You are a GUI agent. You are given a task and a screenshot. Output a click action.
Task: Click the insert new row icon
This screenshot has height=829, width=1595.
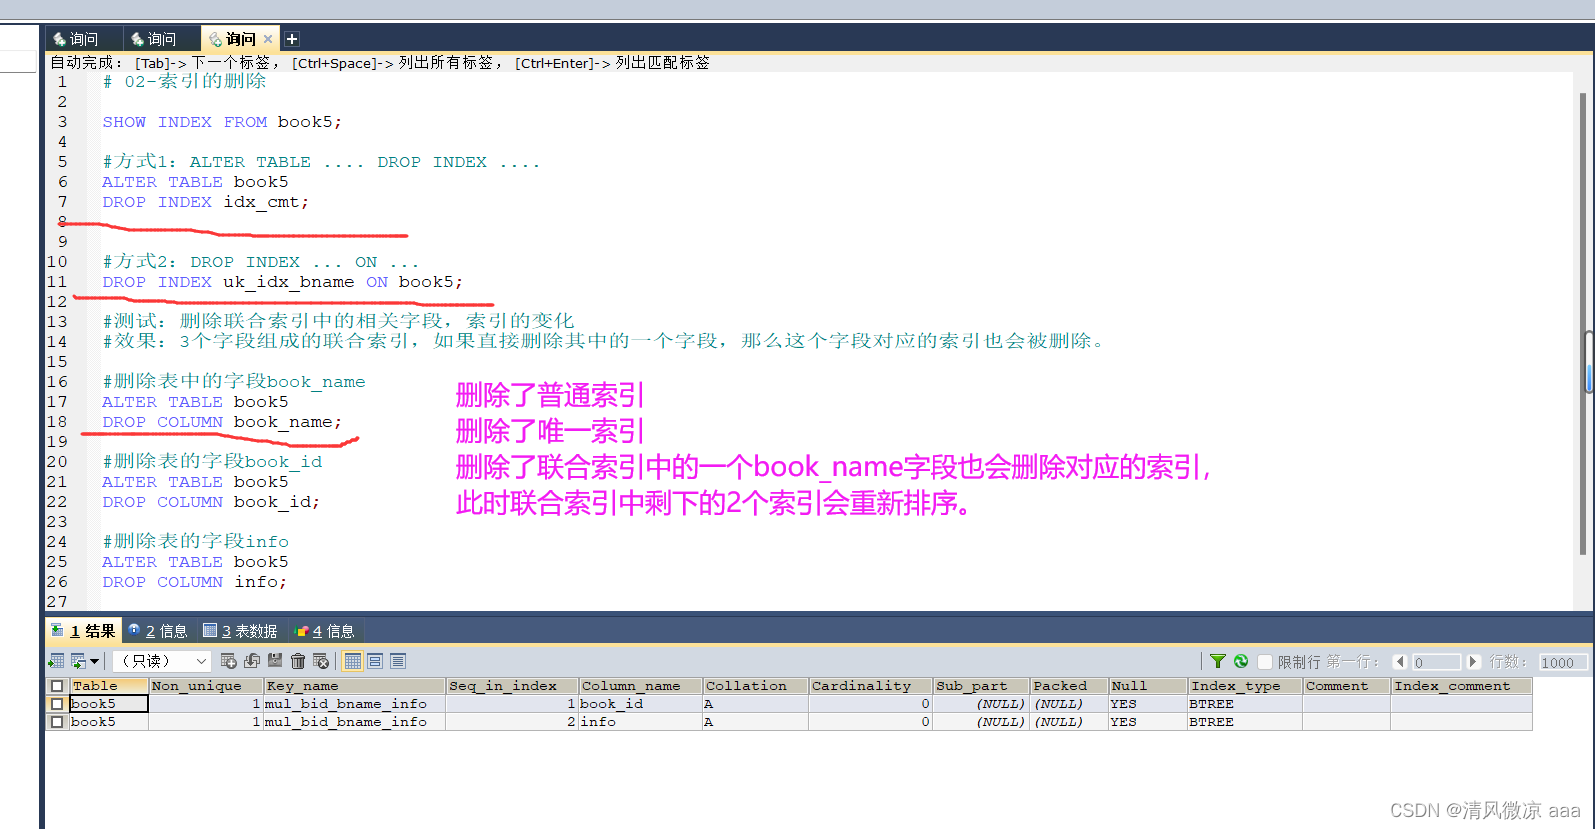[x=228, y=661]
